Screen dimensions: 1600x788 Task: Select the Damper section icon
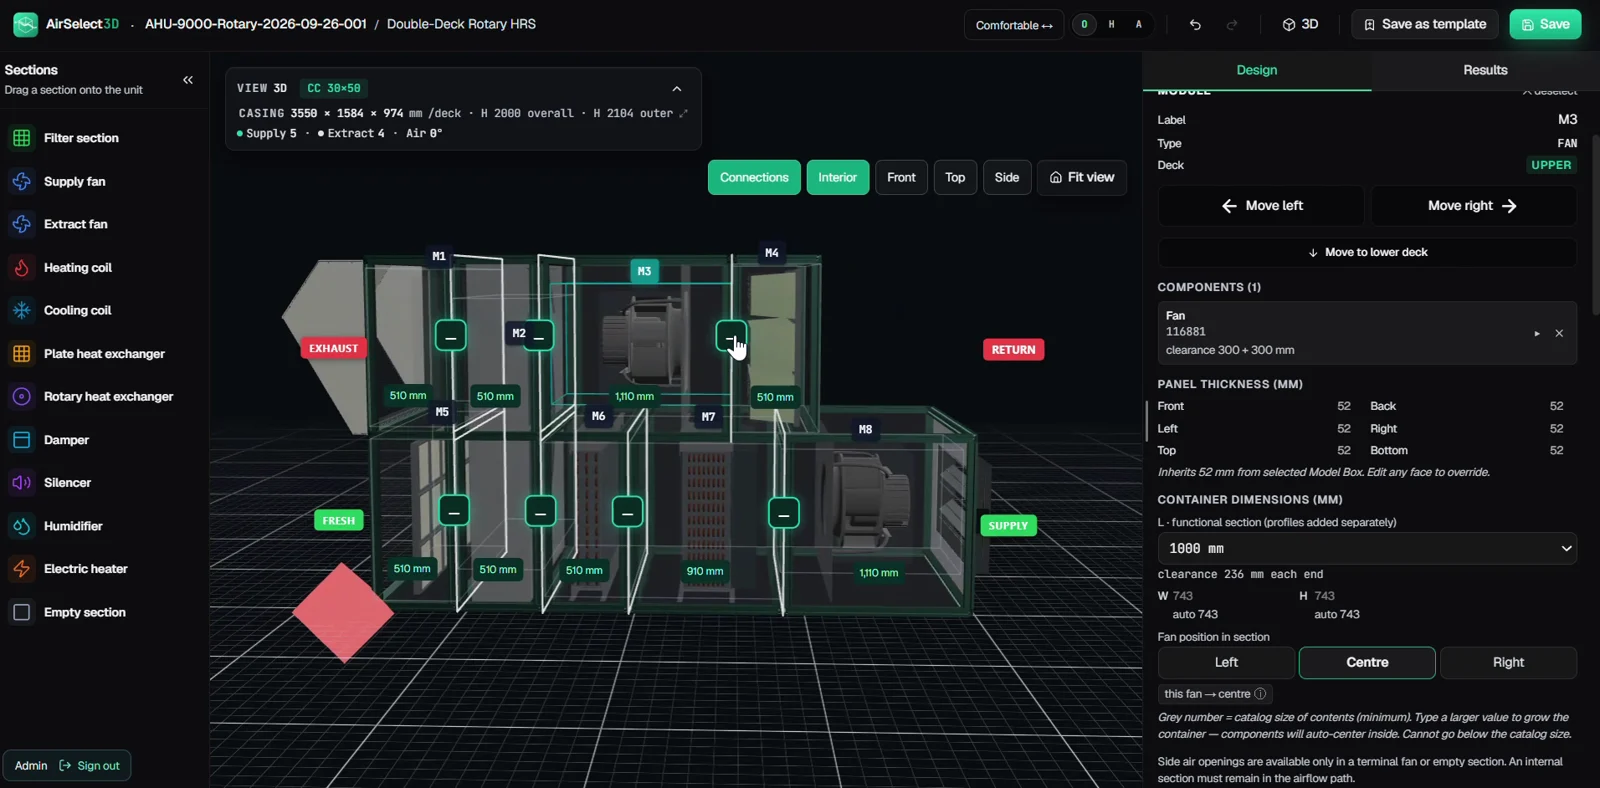(22, 439)
